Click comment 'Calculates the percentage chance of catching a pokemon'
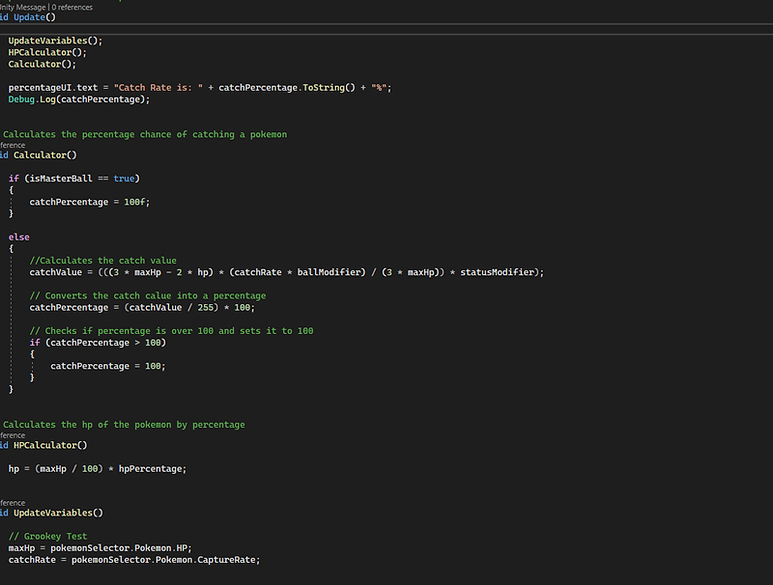 [145, 135]
